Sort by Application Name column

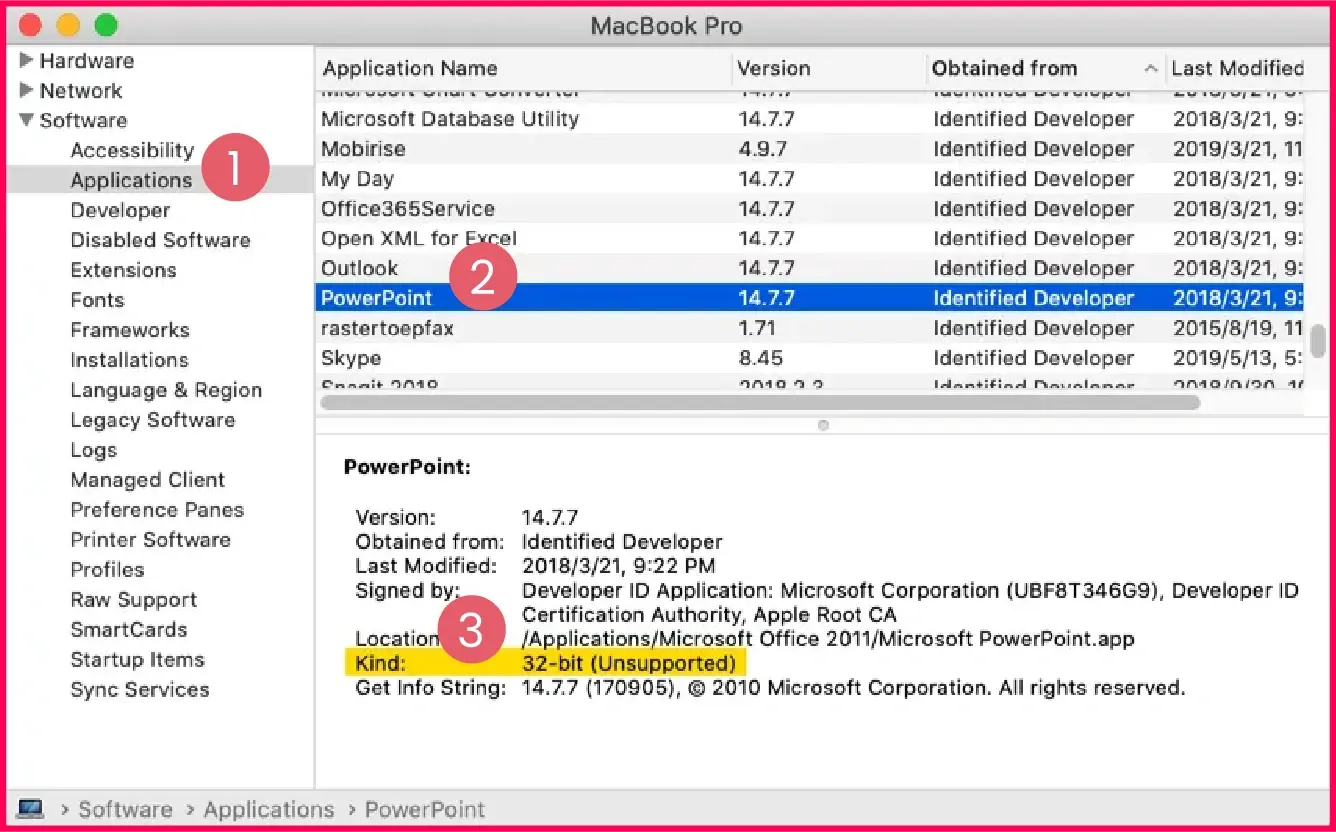coord(410,68)
